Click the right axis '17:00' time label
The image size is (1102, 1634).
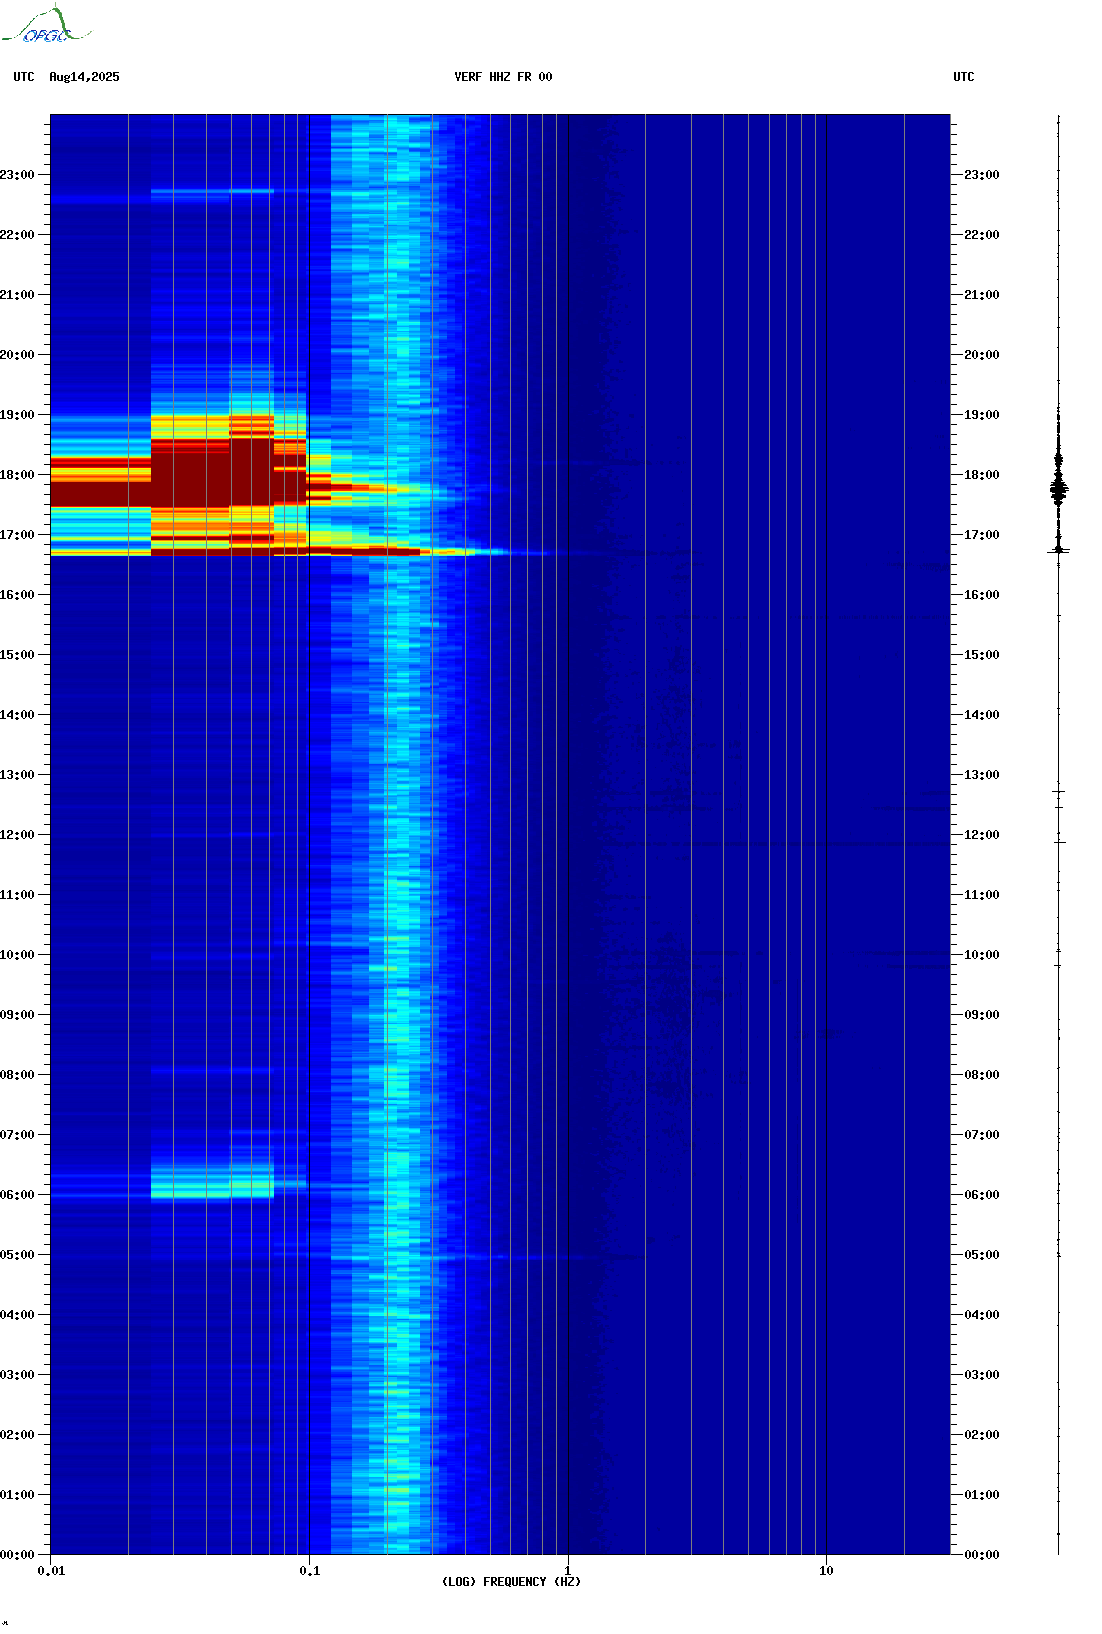pos(982,535)
